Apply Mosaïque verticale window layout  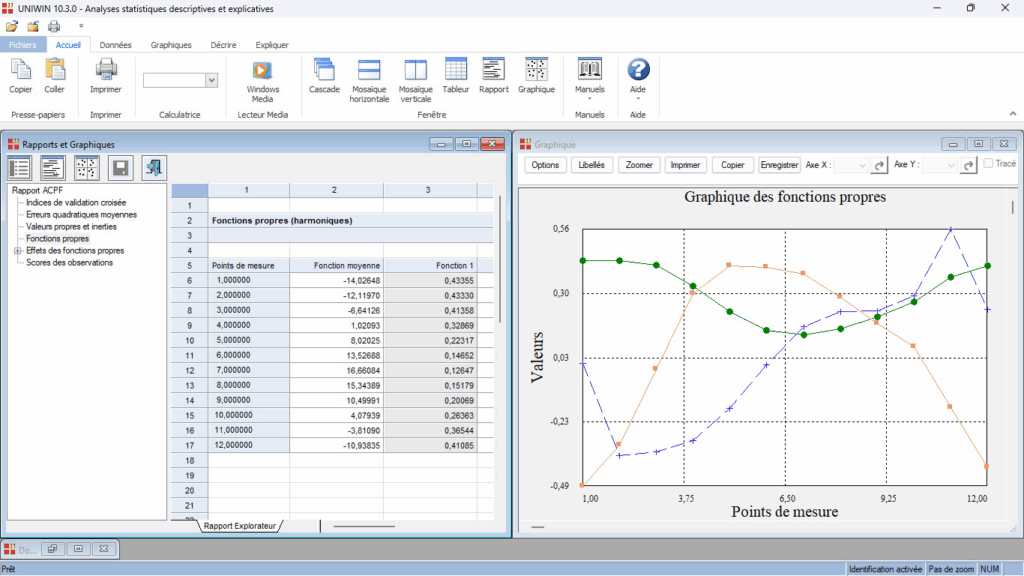point(415,71)
